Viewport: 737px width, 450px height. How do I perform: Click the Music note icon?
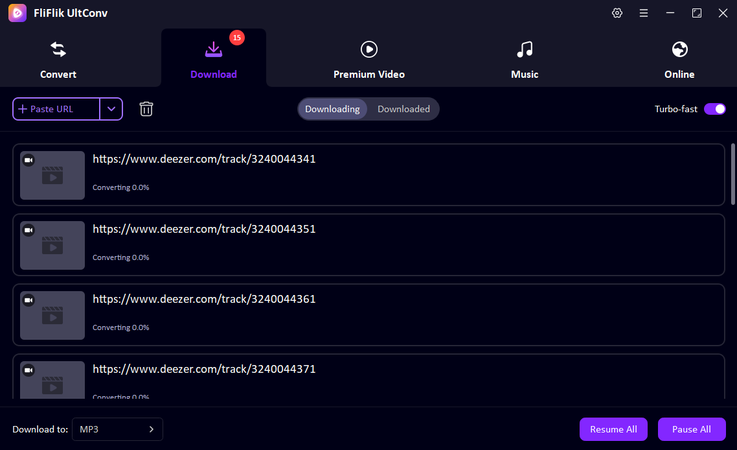(525, 49)
